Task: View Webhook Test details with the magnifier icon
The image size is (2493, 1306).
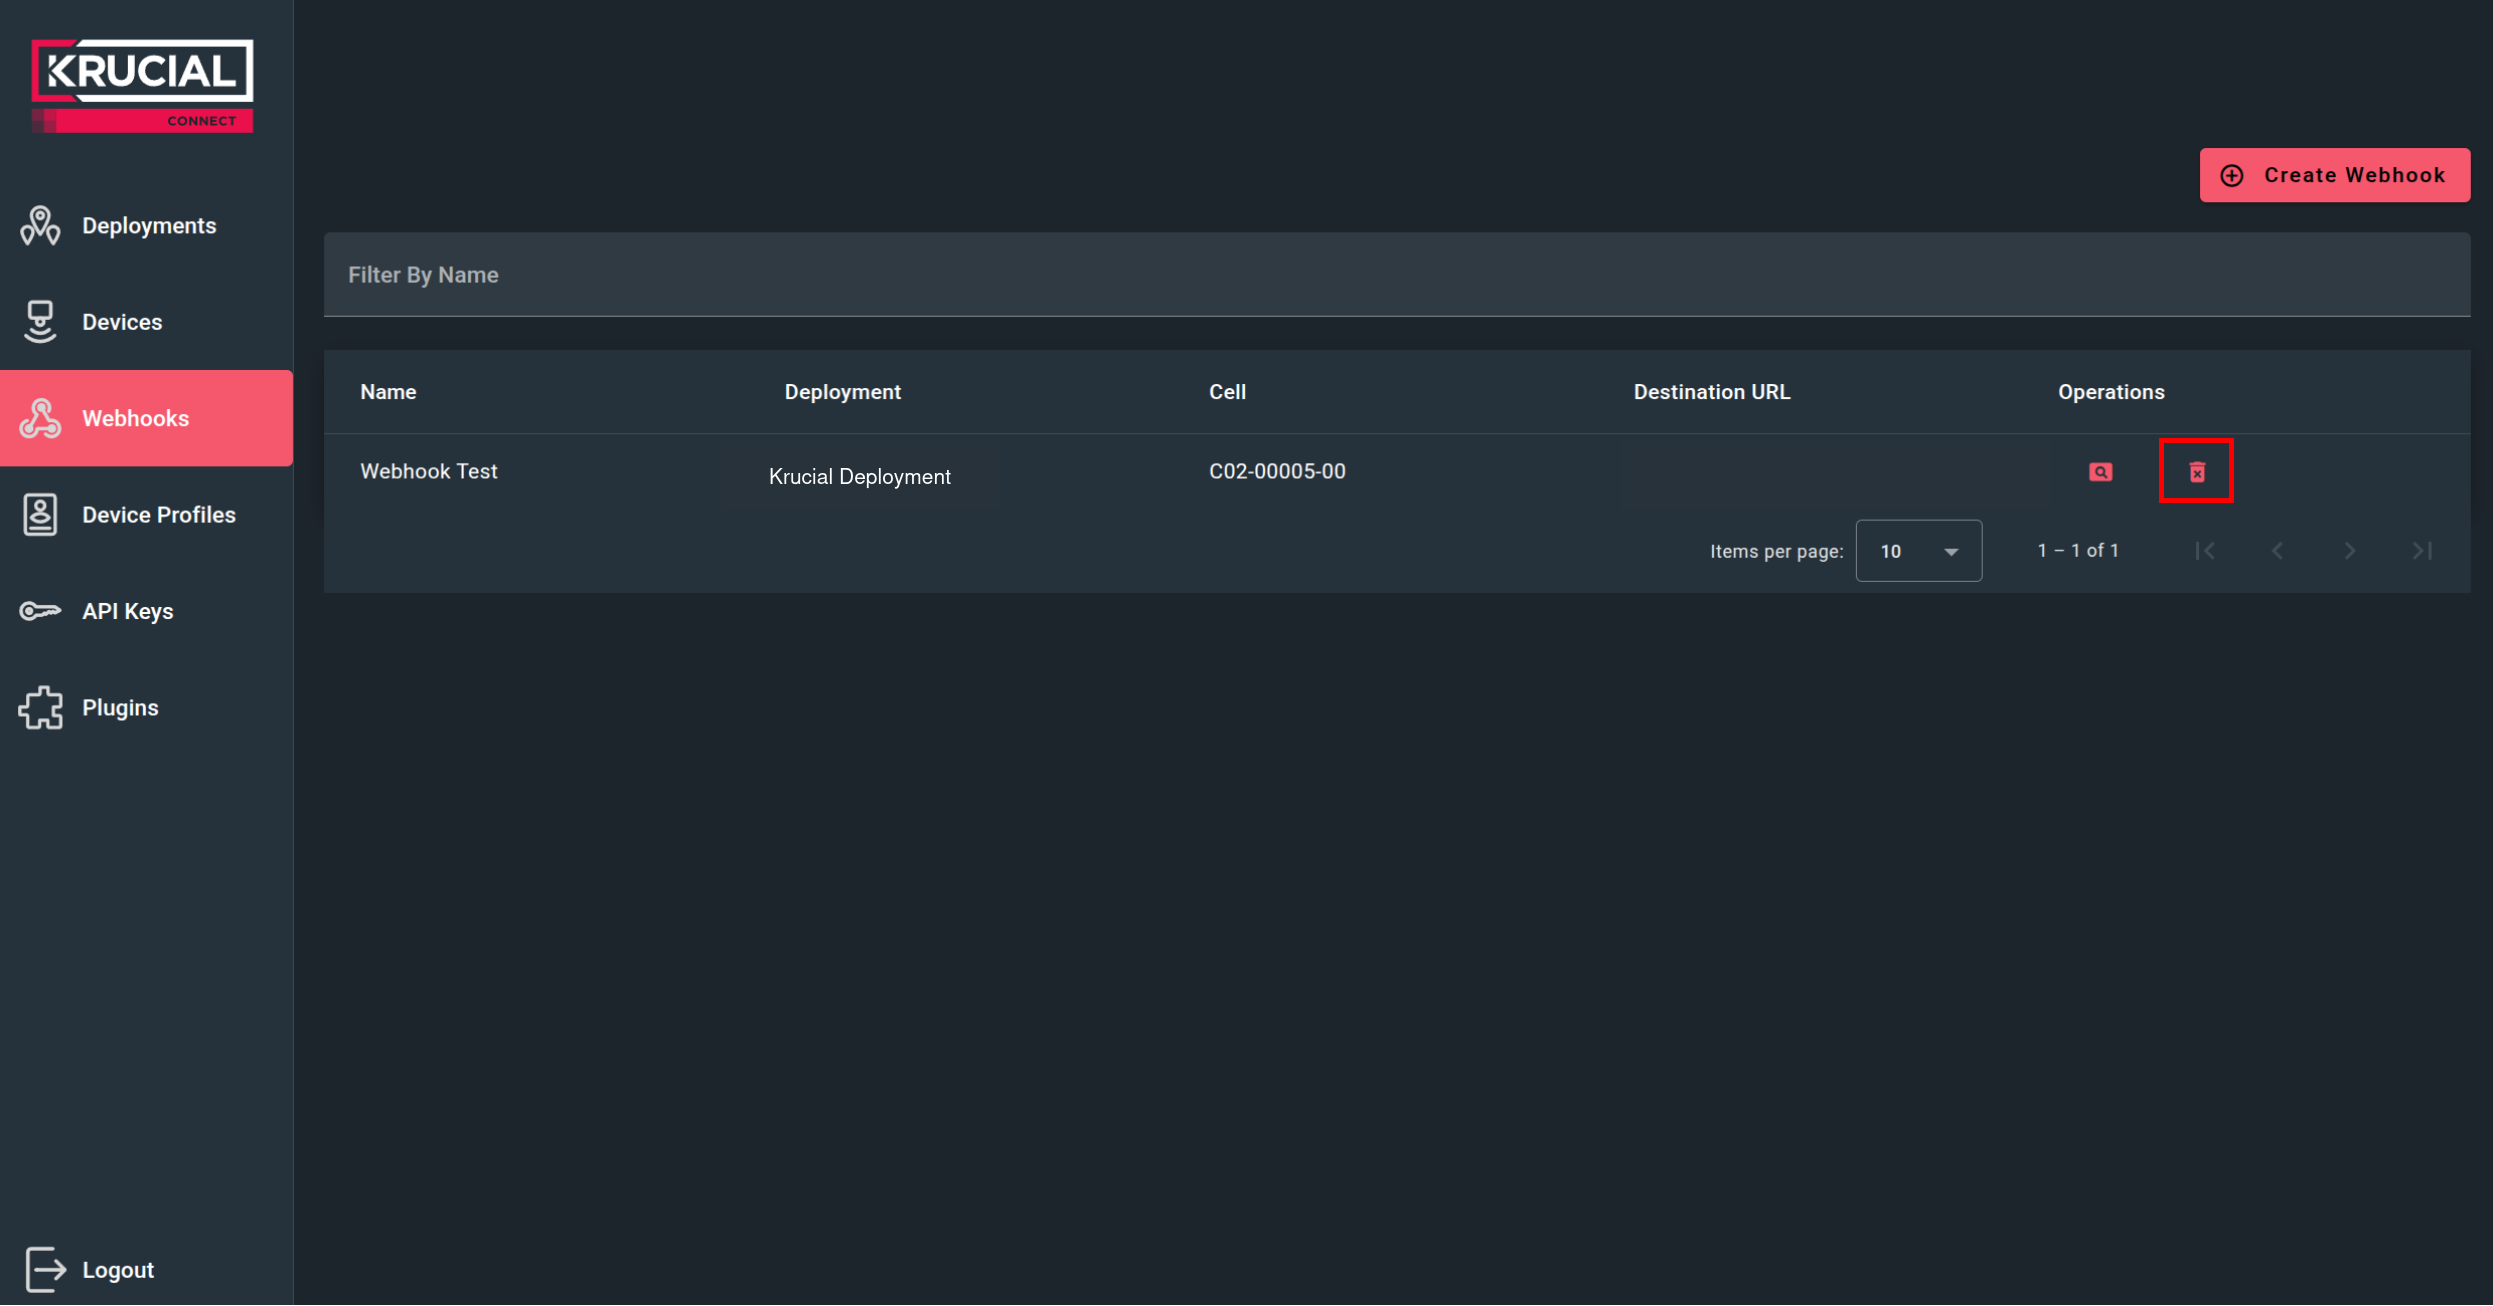Action: pyautogui.click(x=2099, y=471)
